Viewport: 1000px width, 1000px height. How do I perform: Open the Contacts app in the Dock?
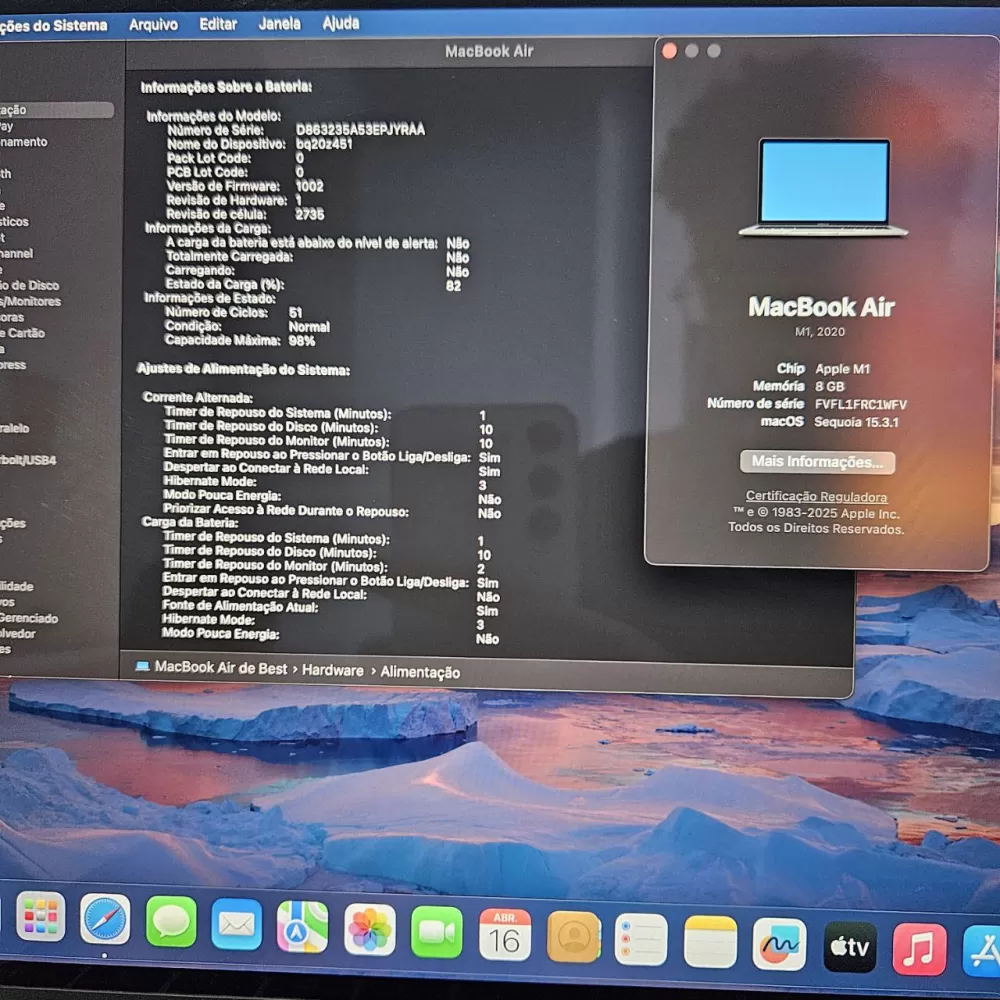pyautogui.click(x=573, y=938)
